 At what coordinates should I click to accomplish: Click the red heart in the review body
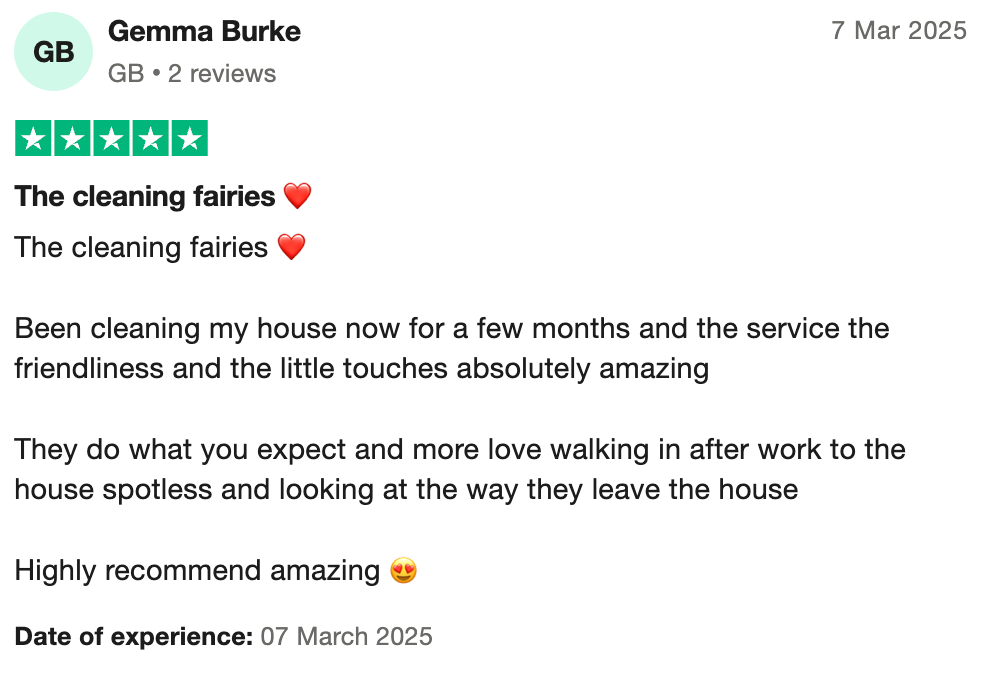(x=291, y=247)
